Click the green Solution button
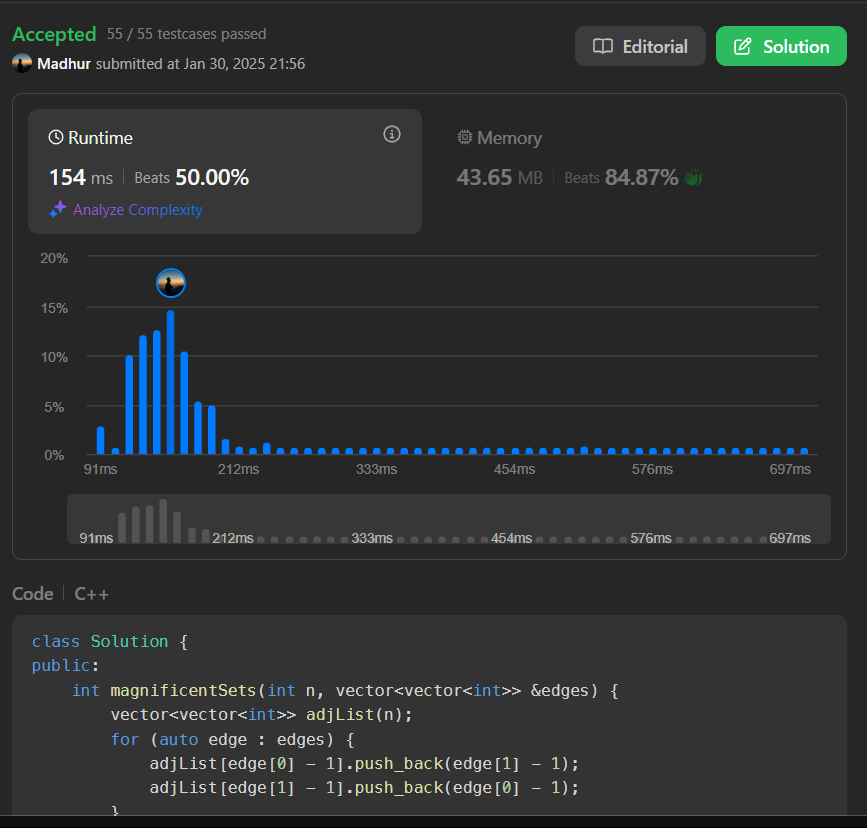Viewport: 867px width, 828px height. 781,46
